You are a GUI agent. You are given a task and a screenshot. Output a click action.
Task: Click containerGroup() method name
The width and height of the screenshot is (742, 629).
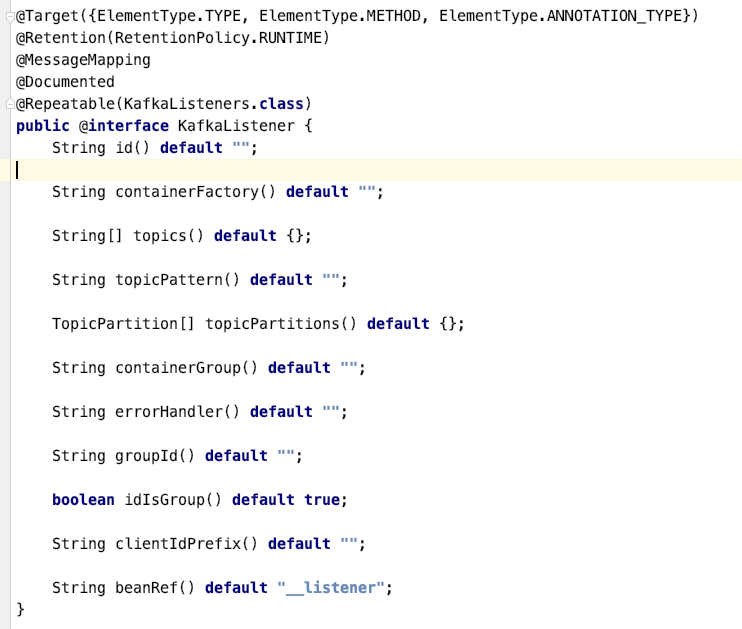click(186, 368)
